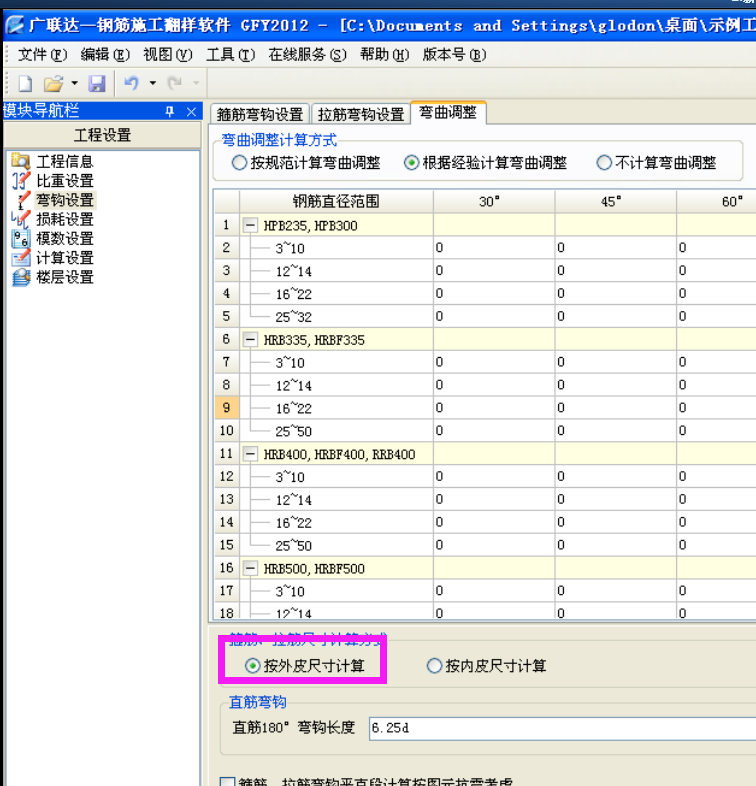Click the Open folder toolbar icon
The width and height of the screenshot is (756, 786).
(x=53, y=83)
